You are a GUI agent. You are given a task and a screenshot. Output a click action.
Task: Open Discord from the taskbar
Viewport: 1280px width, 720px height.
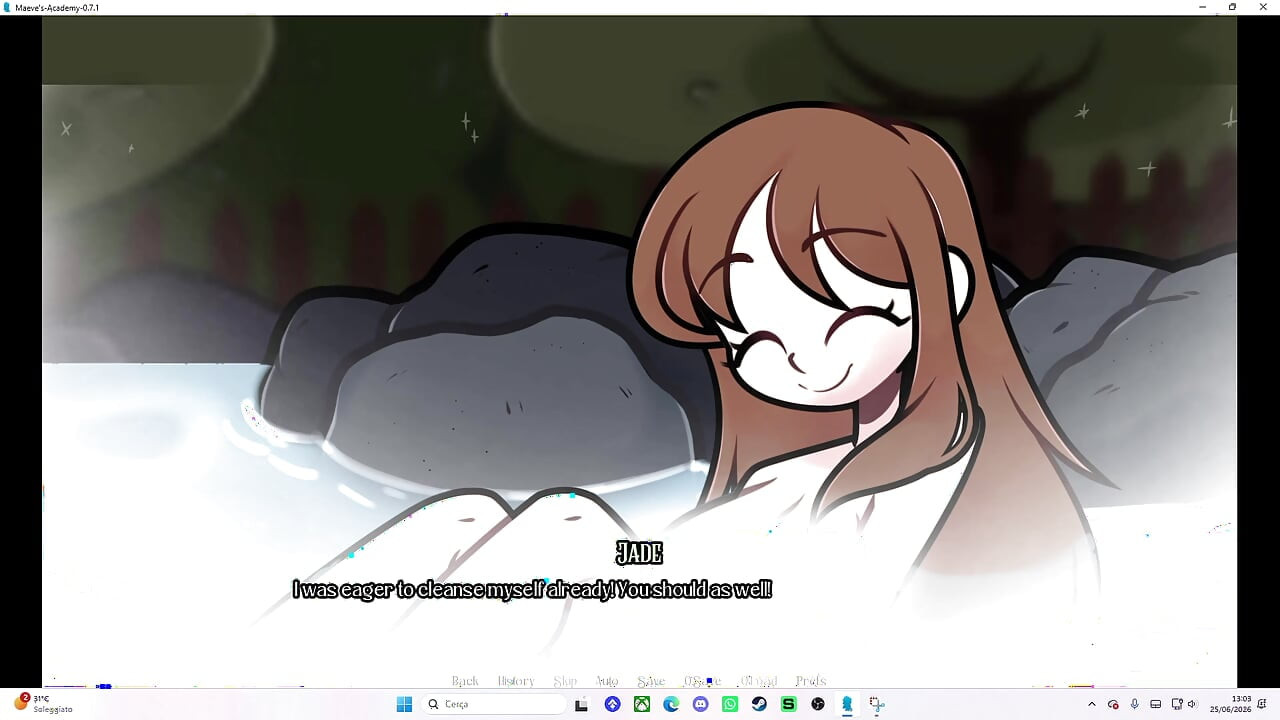(700, 704)
